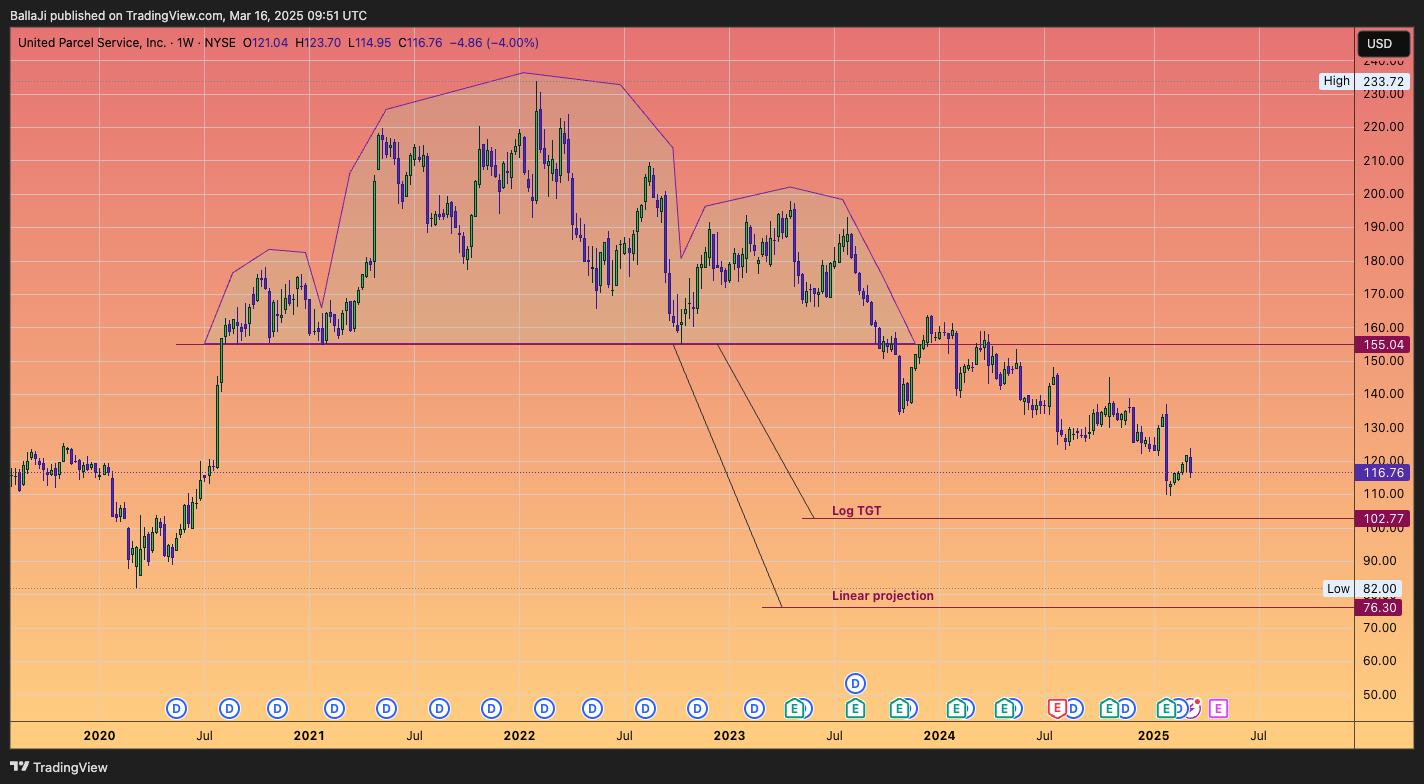
Task: Click the green earnings marker near January 2024
Action: 956,709
